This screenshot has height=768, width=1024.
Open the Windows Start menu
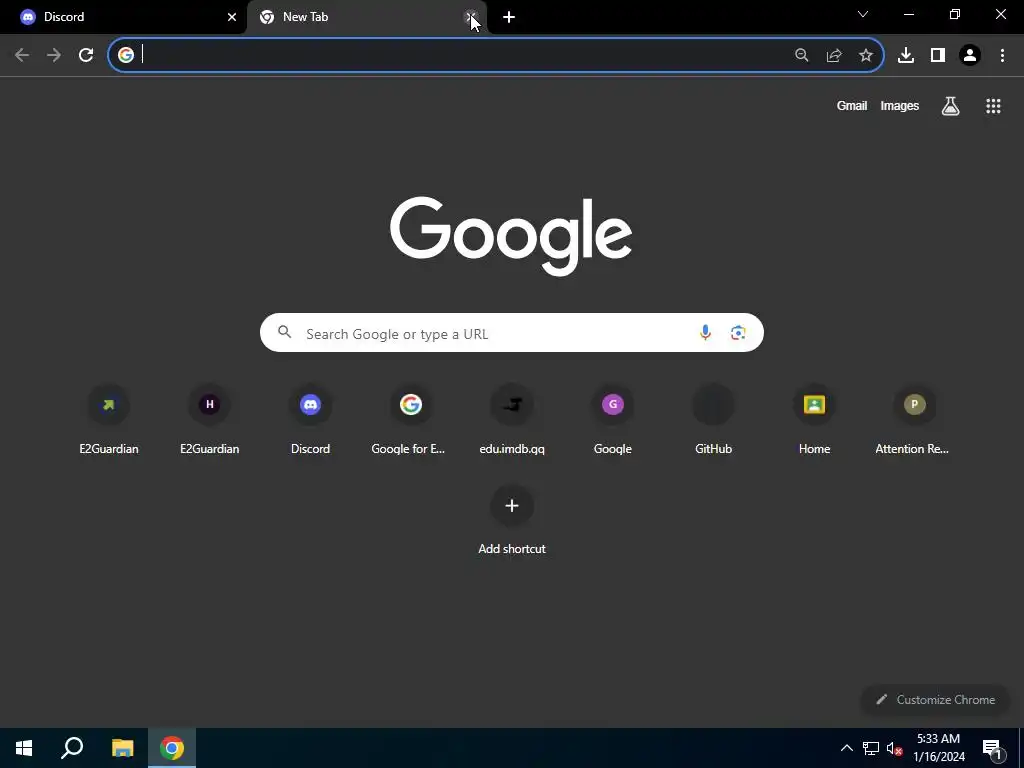[x=24, y=748]
